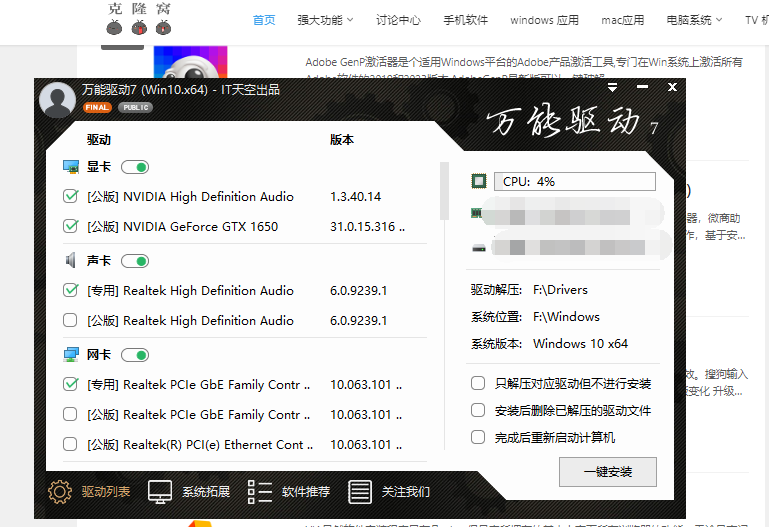Check [公版] Realtek High Definition Audio

70,320
